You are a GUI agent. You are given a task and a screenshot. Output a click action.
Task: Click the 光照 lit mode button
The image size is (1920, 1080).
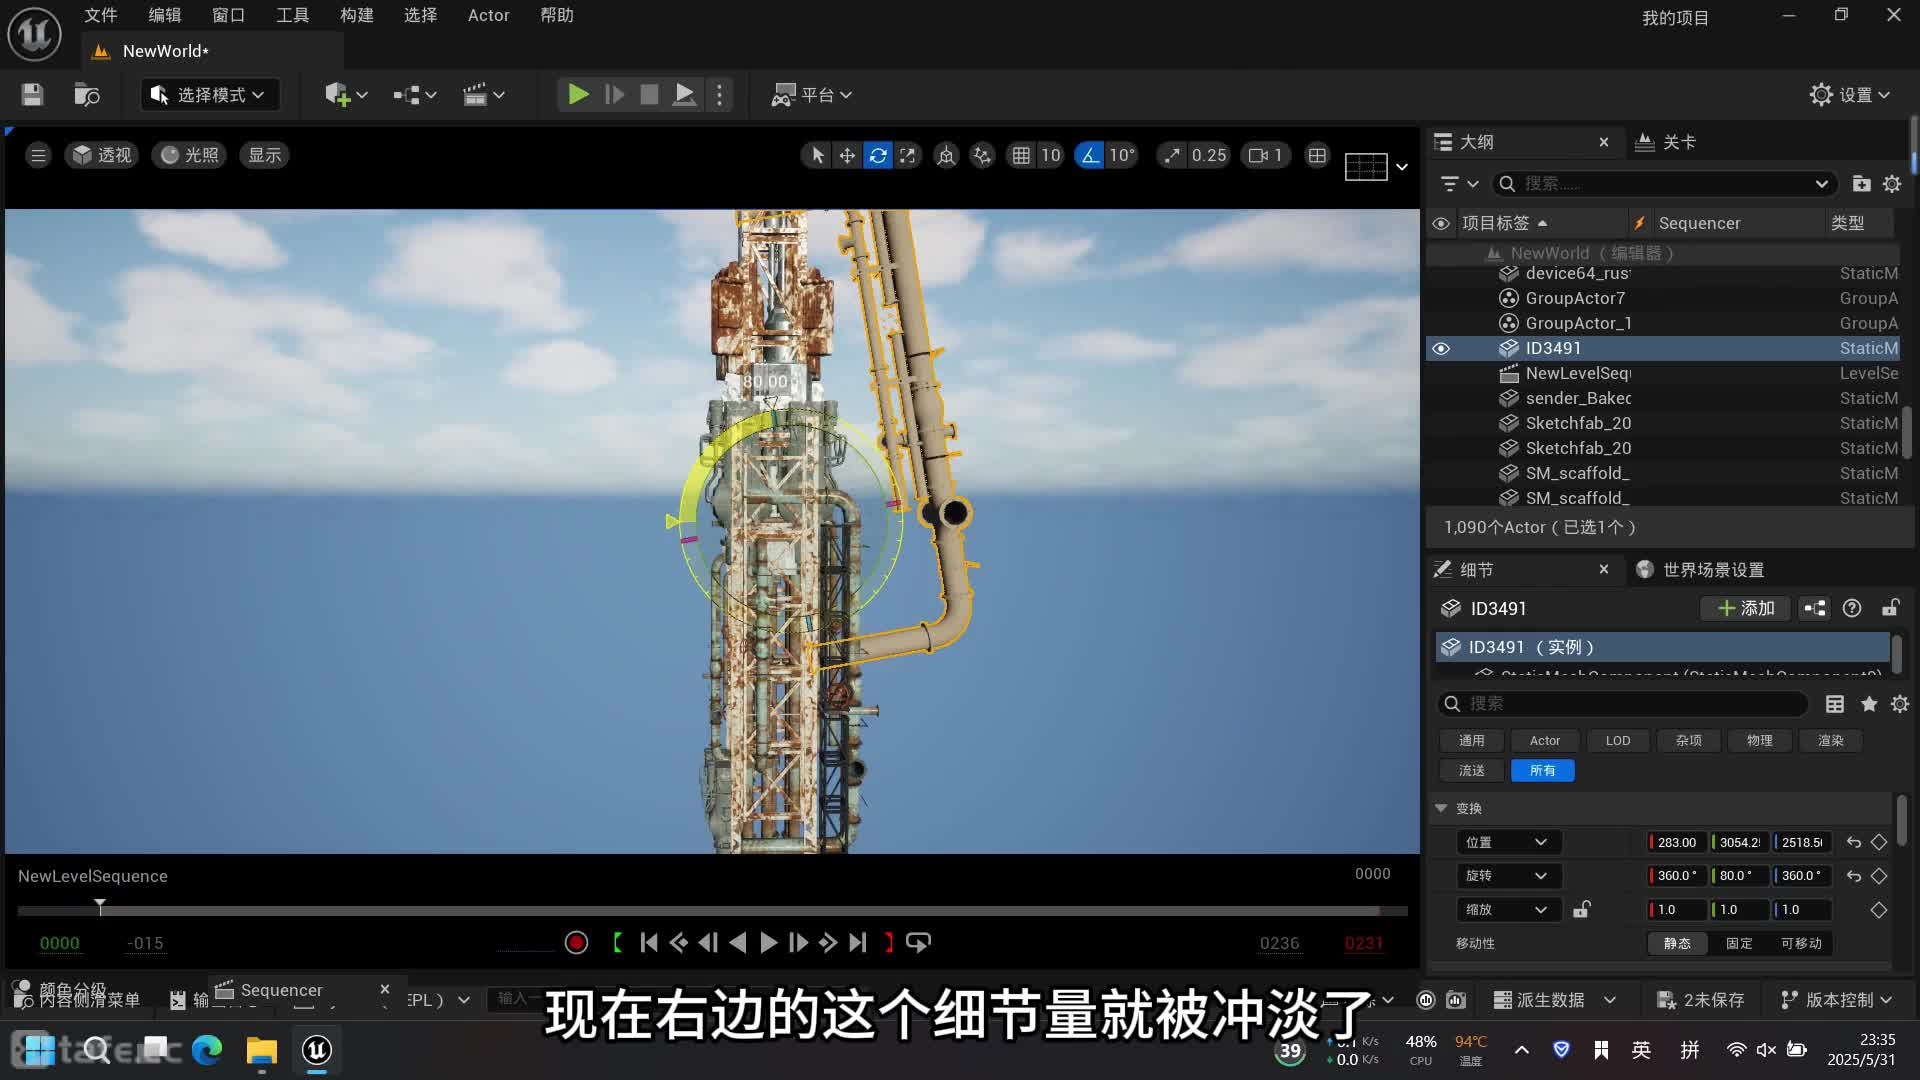190,155
